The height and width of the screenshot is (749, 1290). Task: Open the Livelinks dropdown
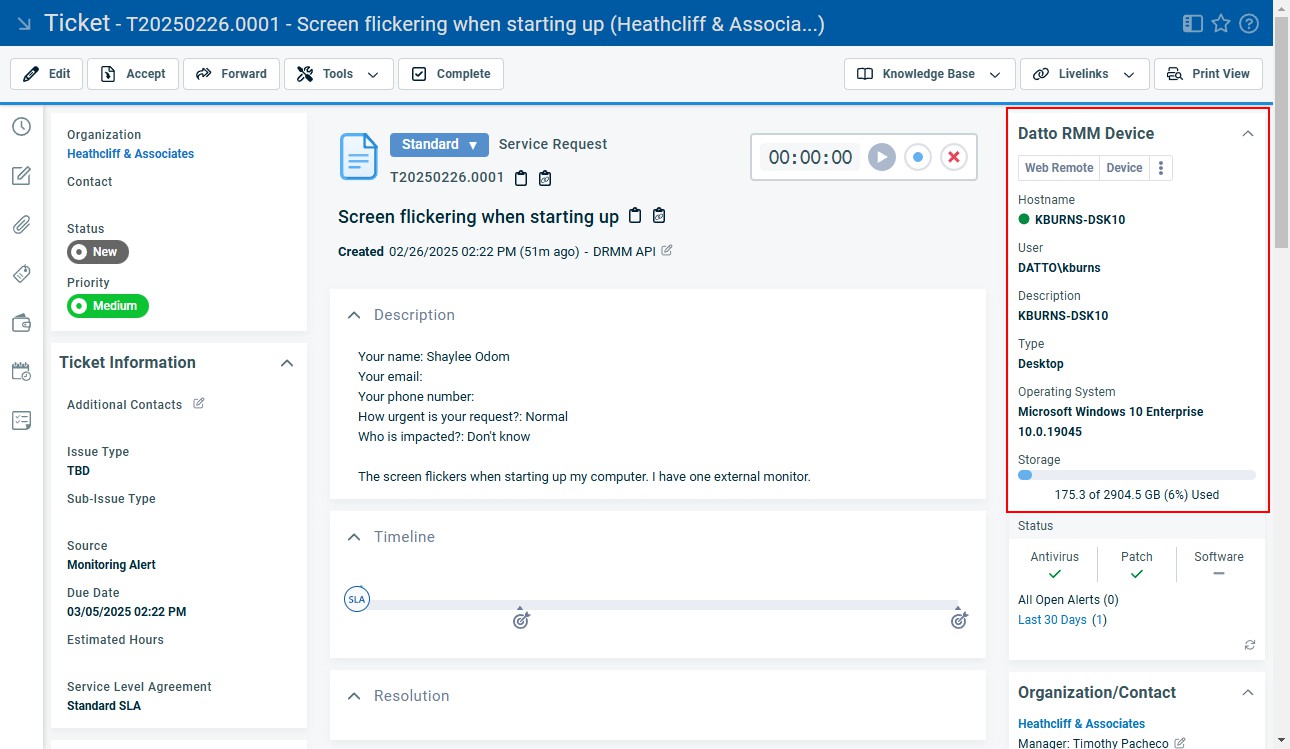1084,74
